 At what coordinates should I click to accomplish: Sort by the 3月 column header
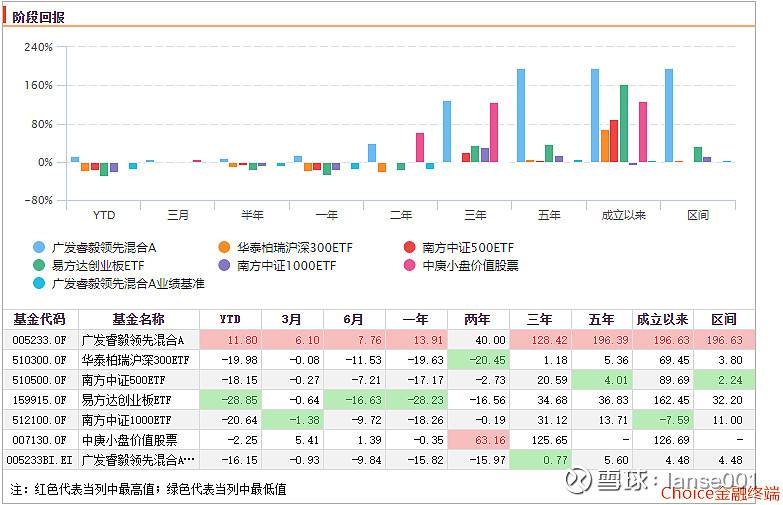click(292, 319)
